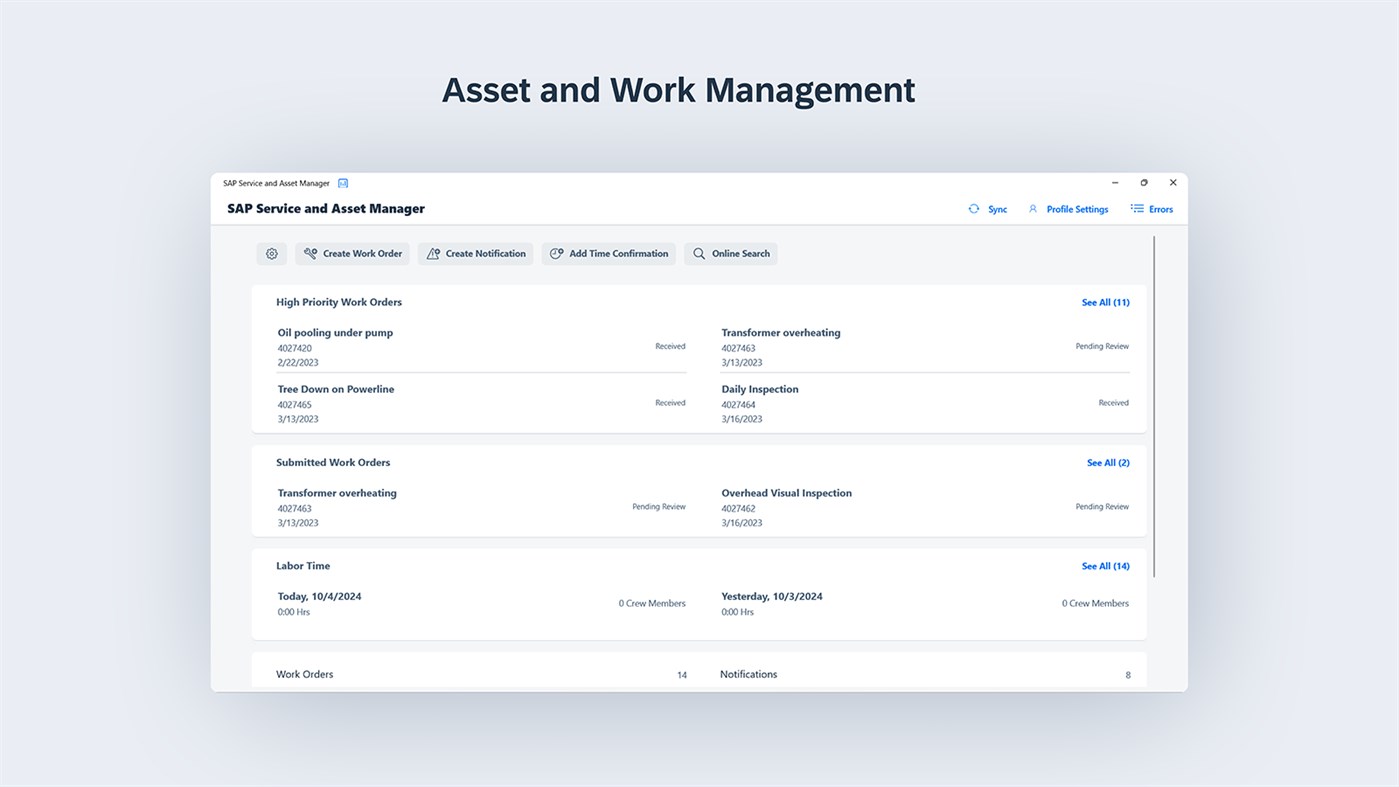
Task: Open the Daily Inspection work order
Action: tap(760, 388)
